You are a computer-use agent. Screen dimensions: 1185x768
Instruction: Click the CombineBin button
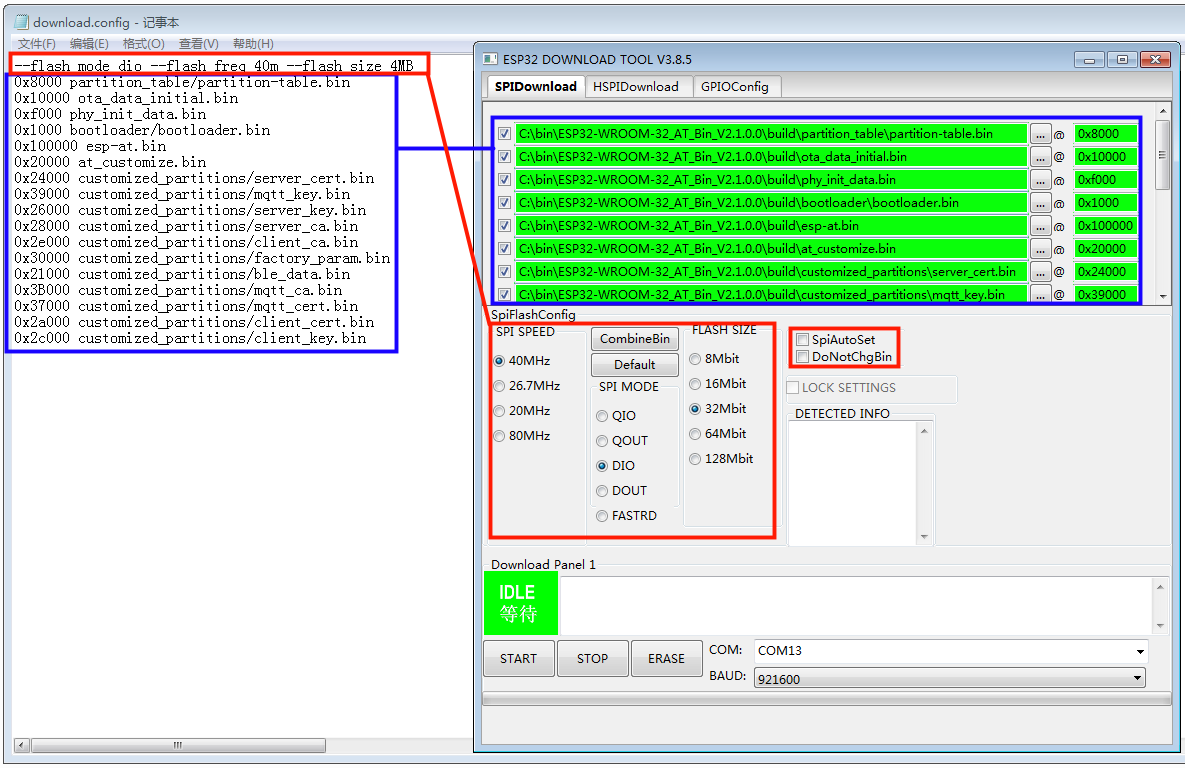(x=634, y=339)
